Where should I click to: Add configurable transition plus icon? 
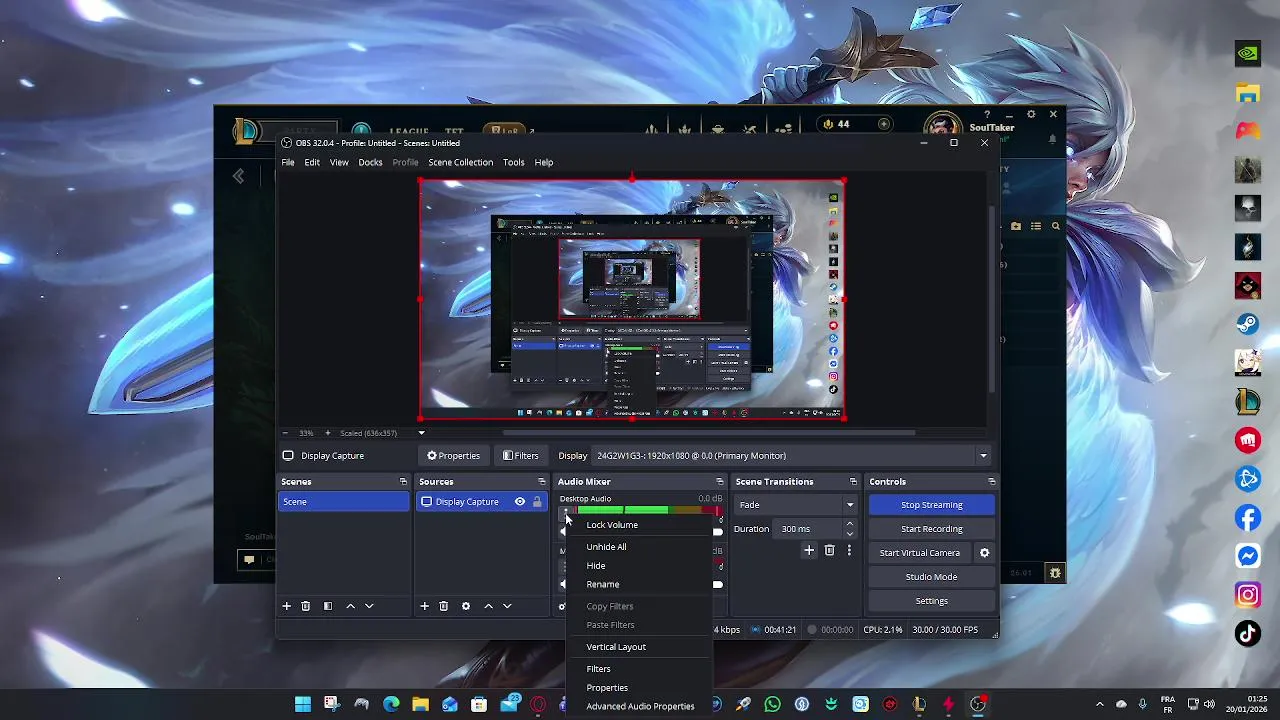(809, 550)
